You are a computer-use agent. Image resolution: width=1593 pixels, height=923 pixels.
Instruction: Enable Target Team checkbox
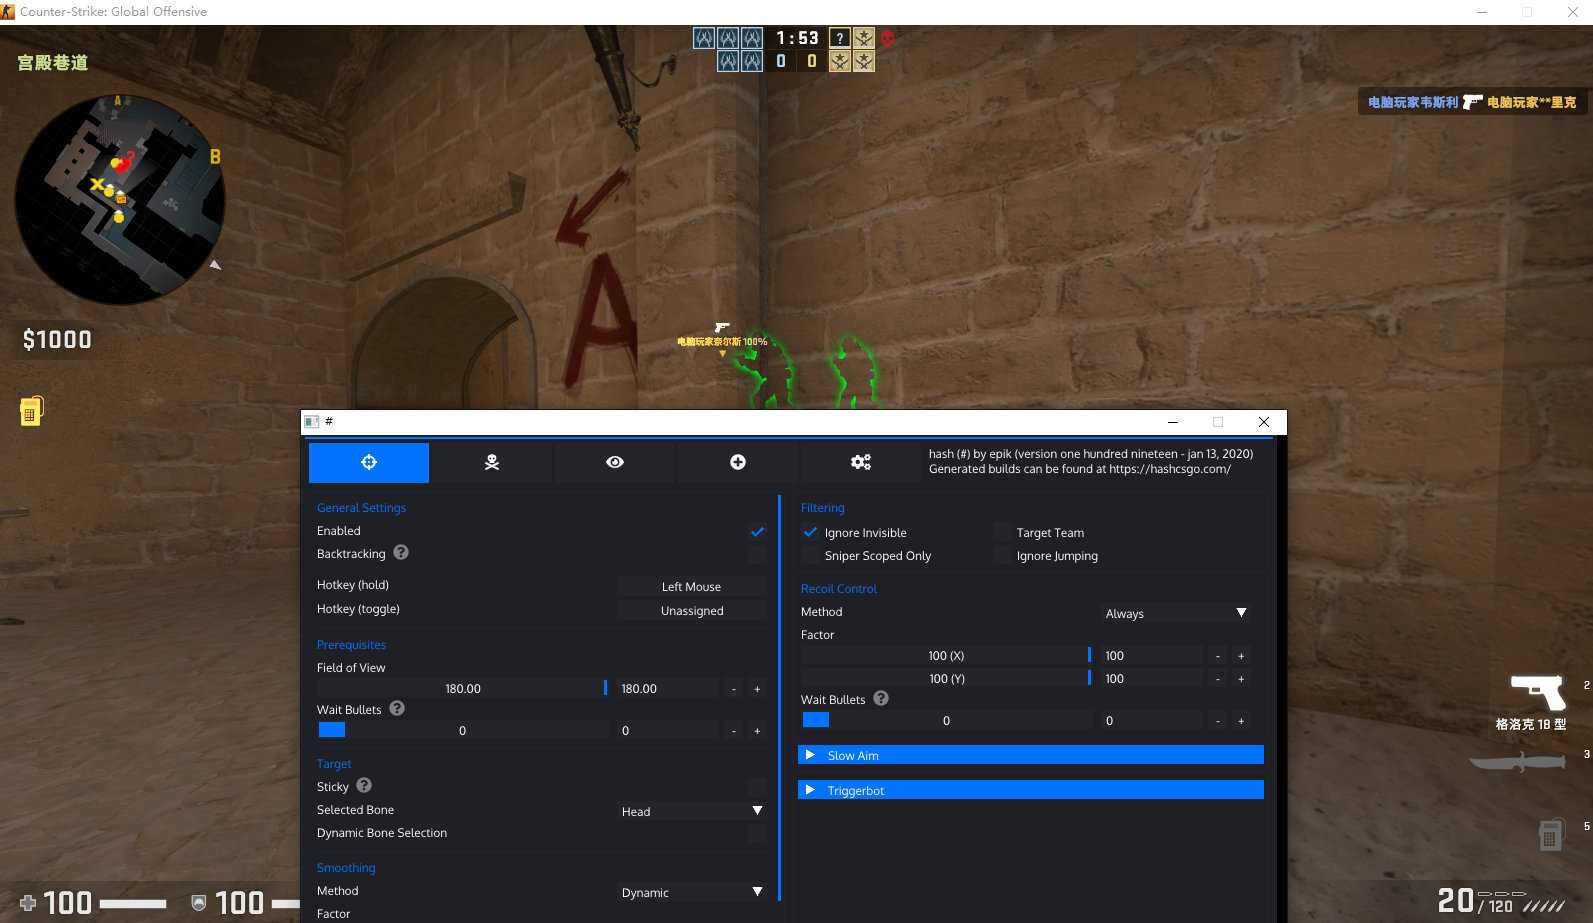tap(1002, 532)
